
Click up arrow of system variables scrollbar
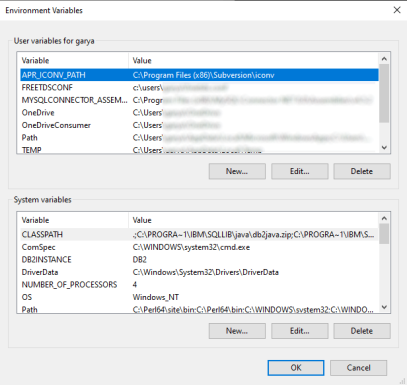point(384,219)
